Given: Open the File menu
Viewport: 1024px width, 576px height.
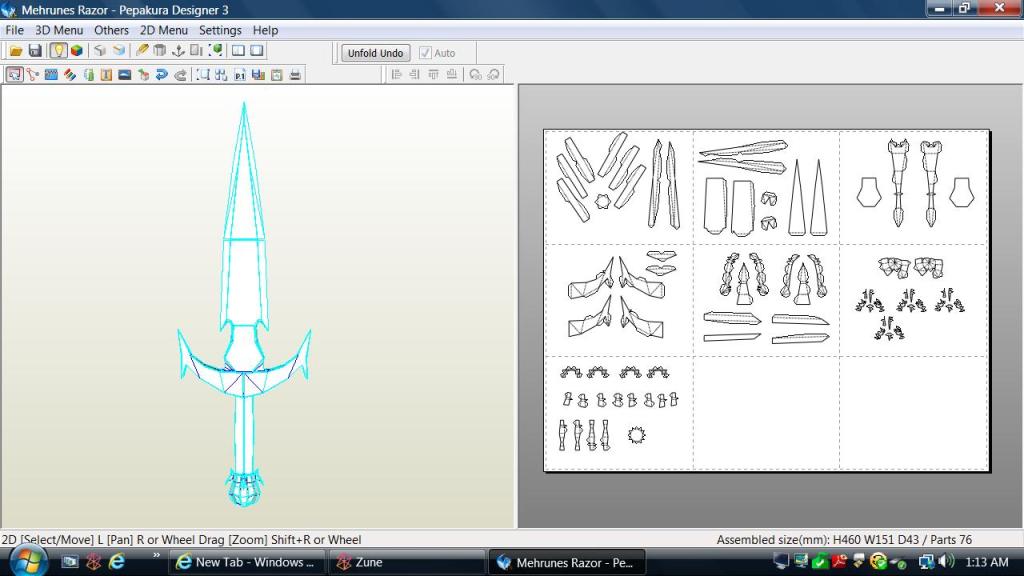Looking at the screenshot, I should [x=14, y=30].
